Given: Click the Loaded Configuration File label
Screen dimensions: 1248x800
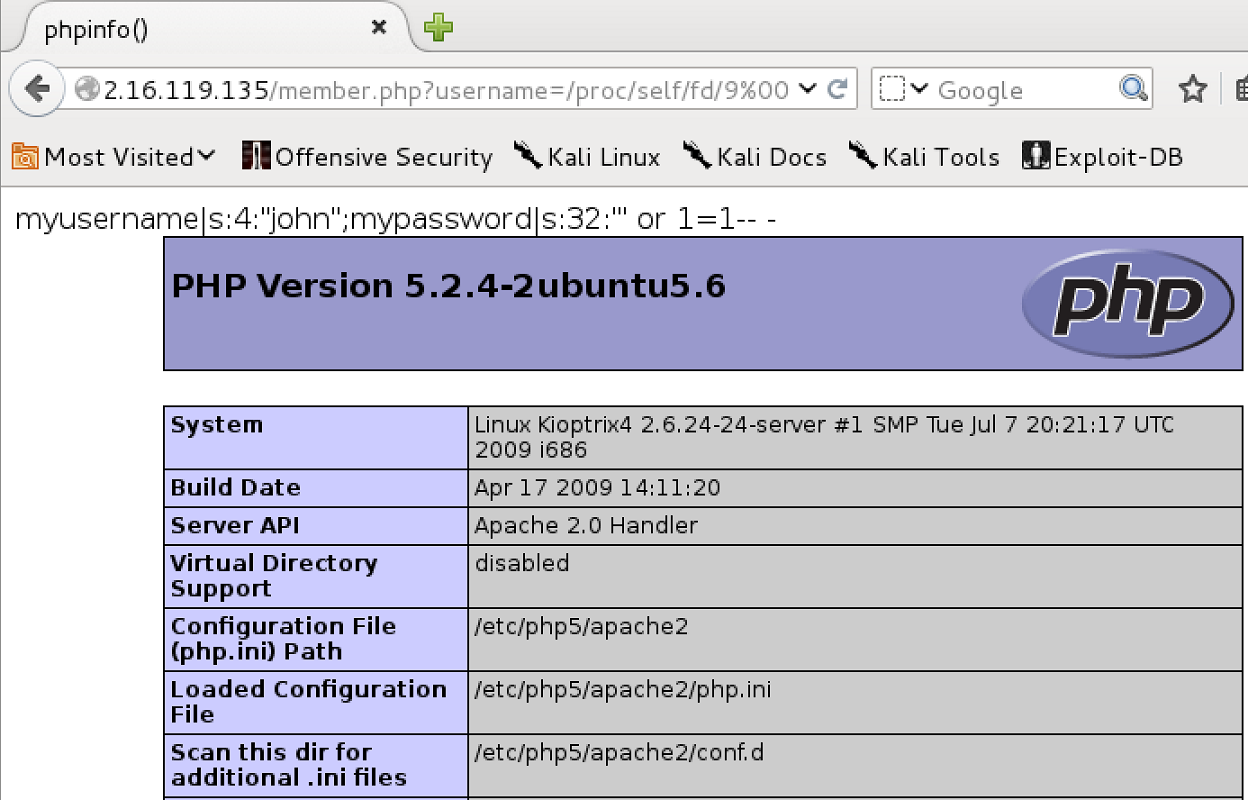Looking at the screenshot, I should point(309,702).
